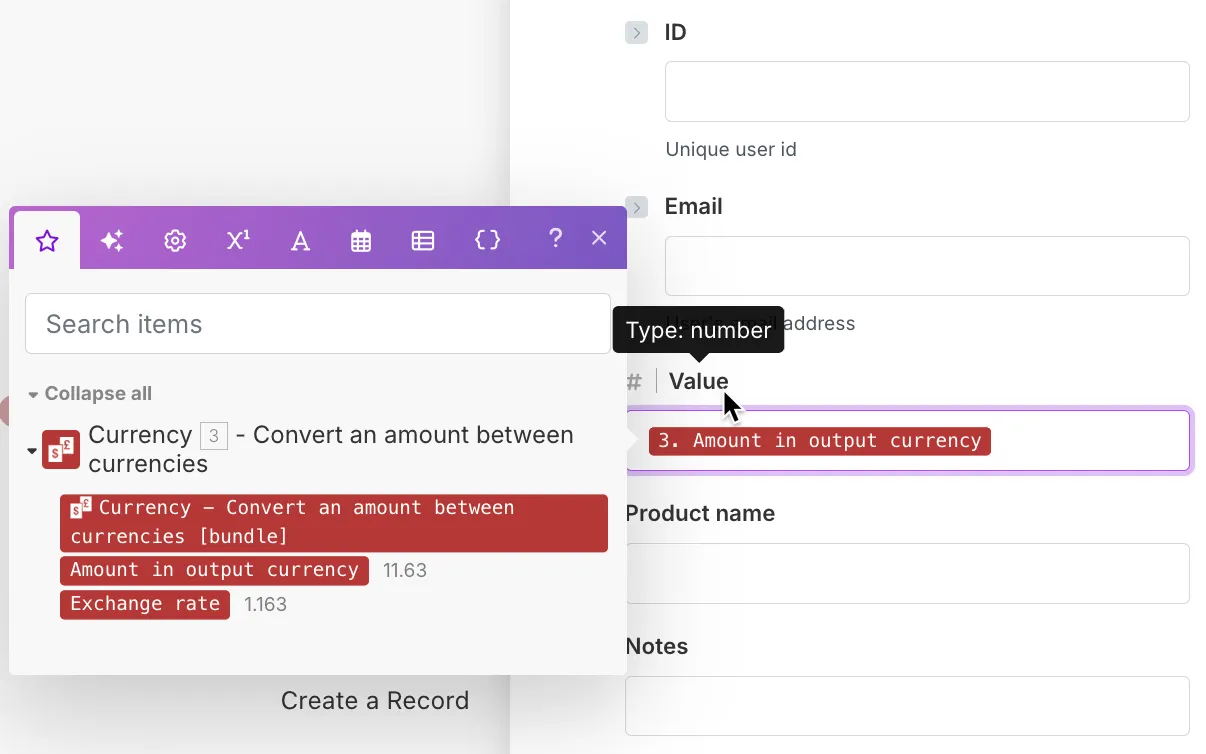Click the 11.63 sample value
The height and width of the screenshot is (754, 1206).
pyautogui.click(x=405, y=571)
